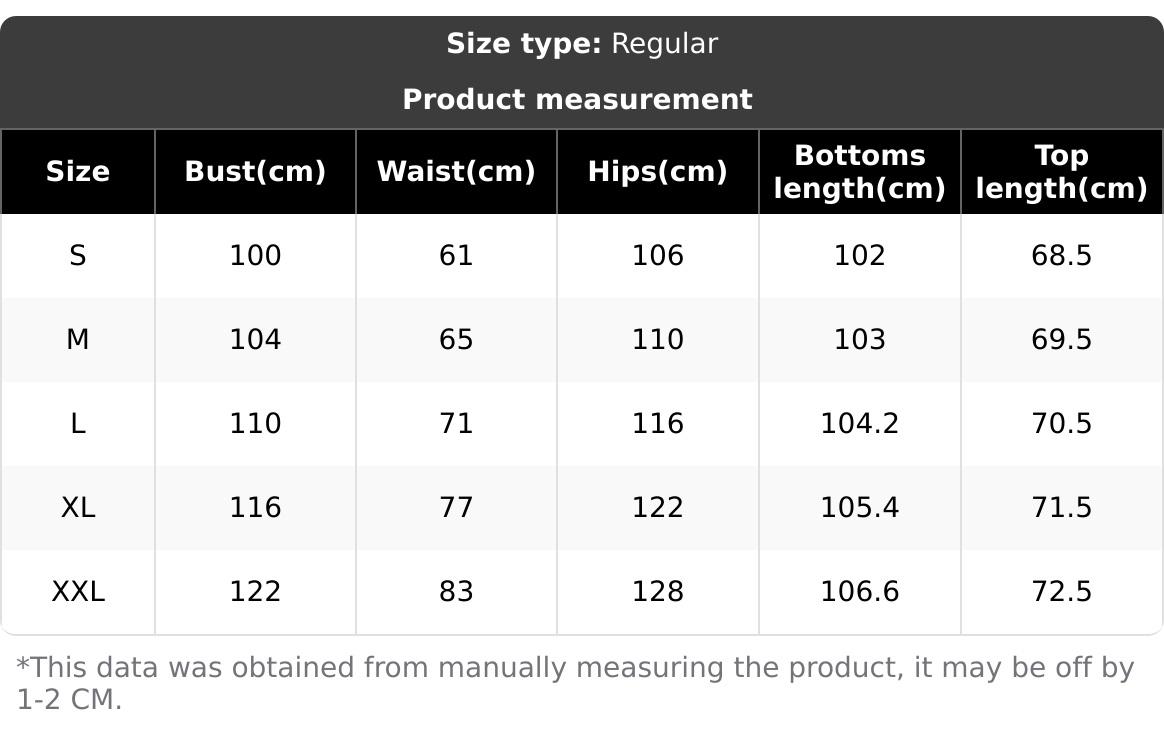Viewport: 1164px width, 732px height.
Task: Click the Hips(cm) column header
Action: pyautogui.click(x=657, y=171)
